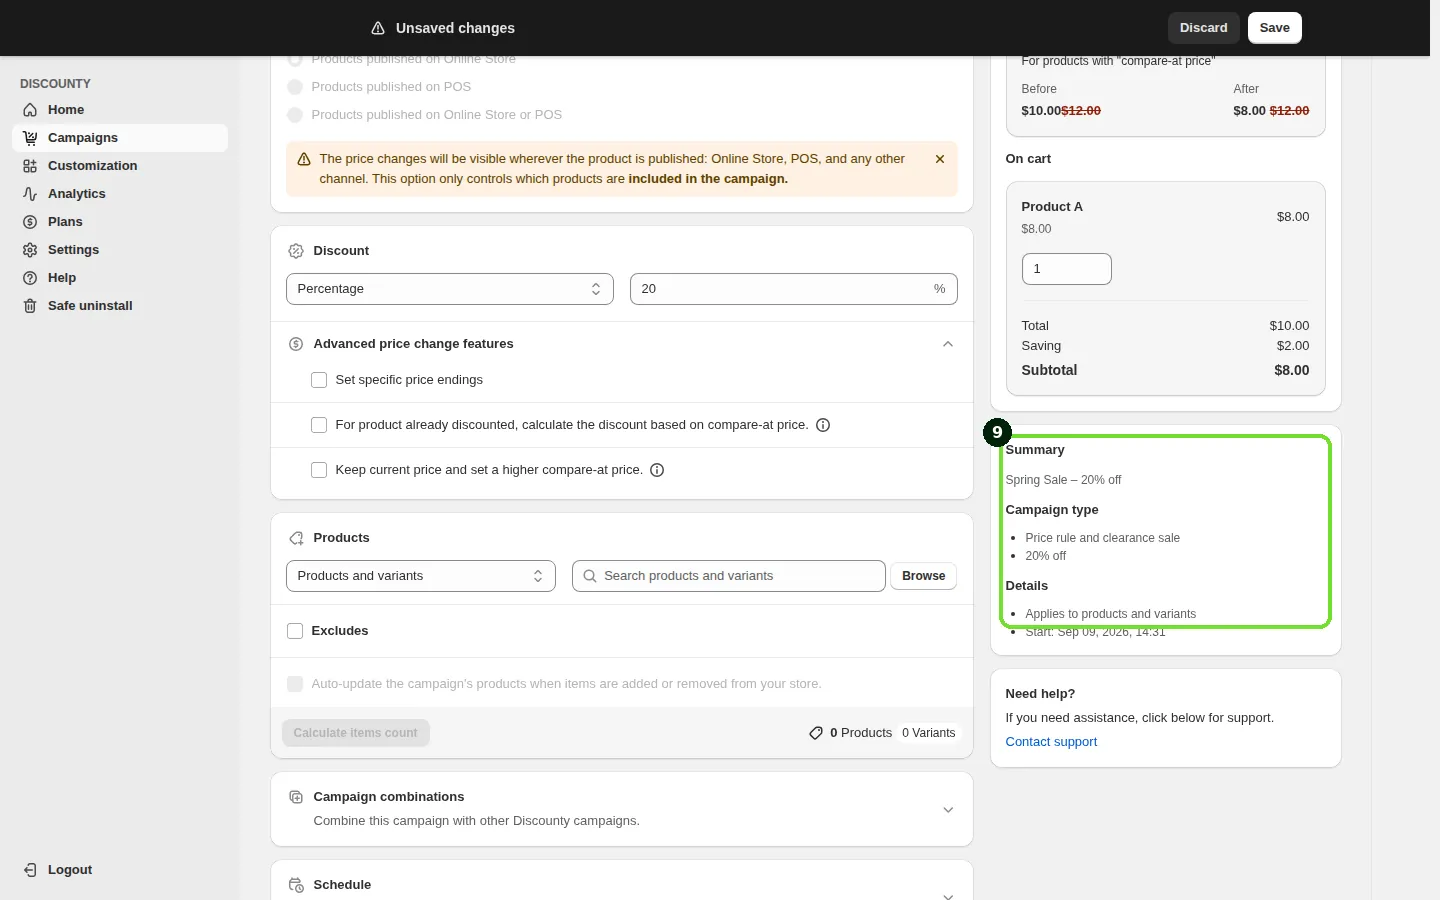The image size is (1440, 900).
Task: Click the Help question mark icon
Action: coord(30,278)
